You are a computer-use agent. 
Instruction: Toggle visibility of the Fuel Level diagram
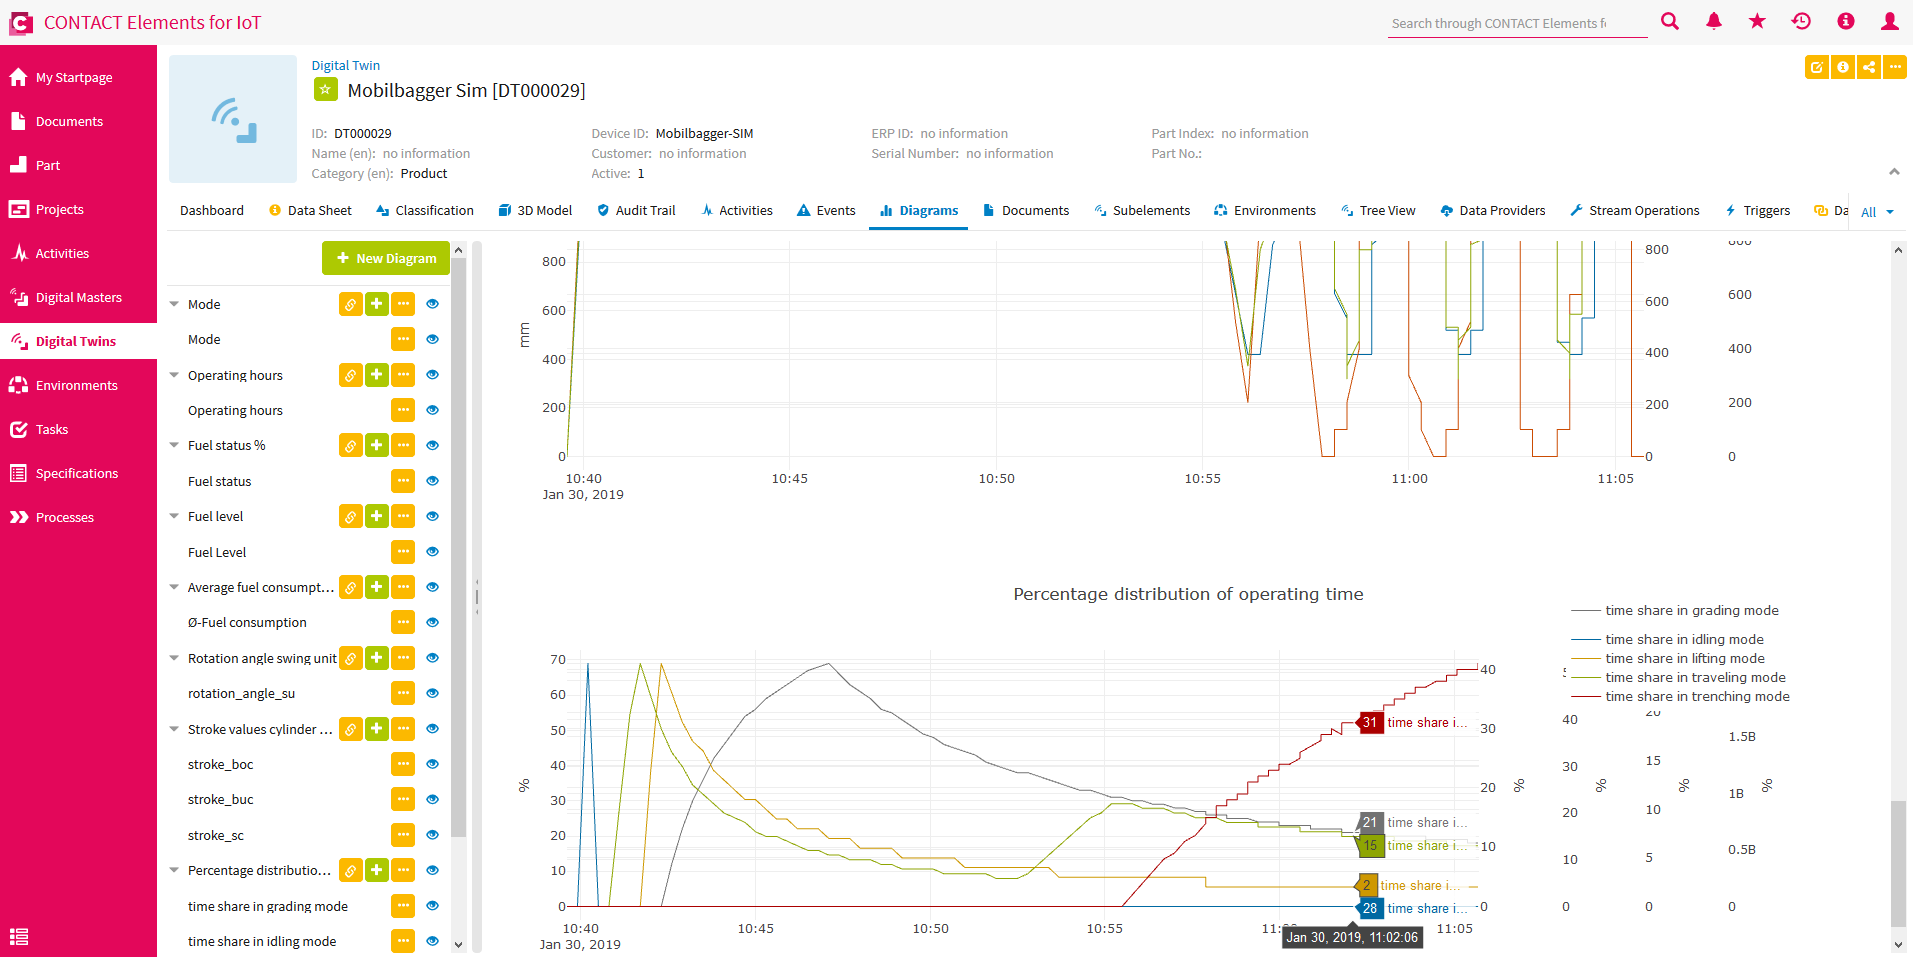click(x=432, y=551)
